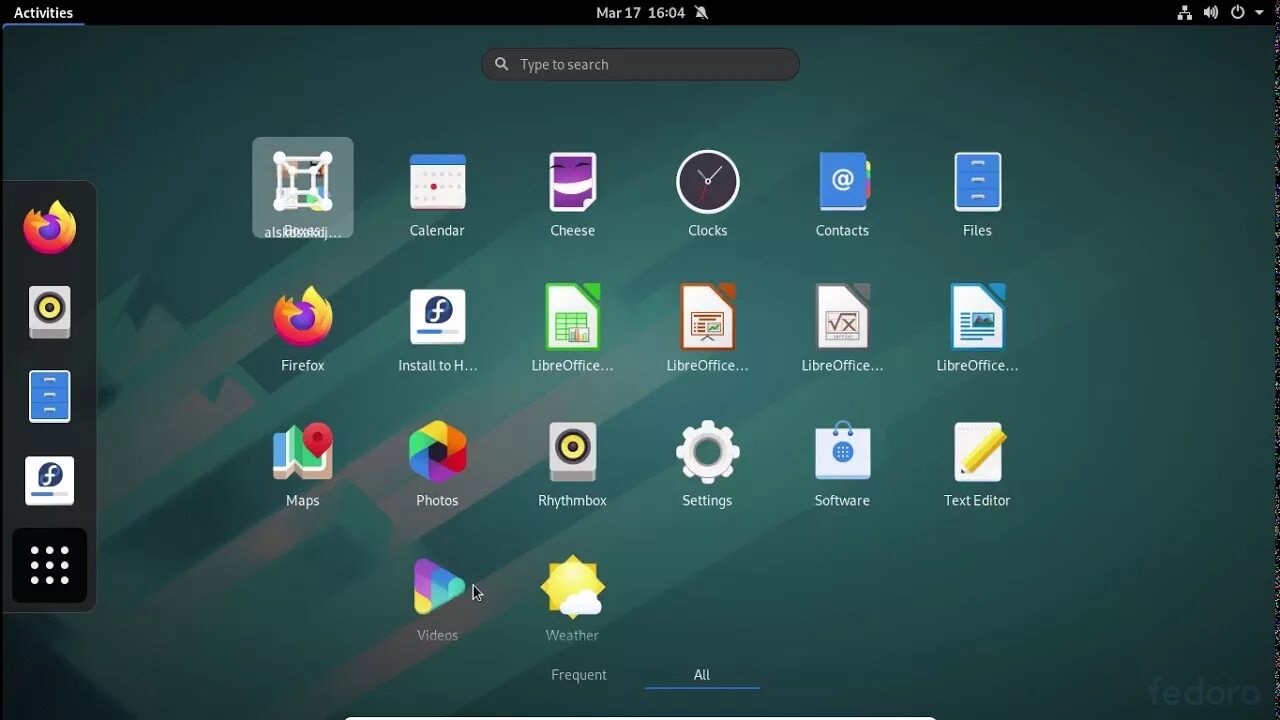Click the Calendar label text
This screenshot has height=720, width=1280.
coord(437,230)
